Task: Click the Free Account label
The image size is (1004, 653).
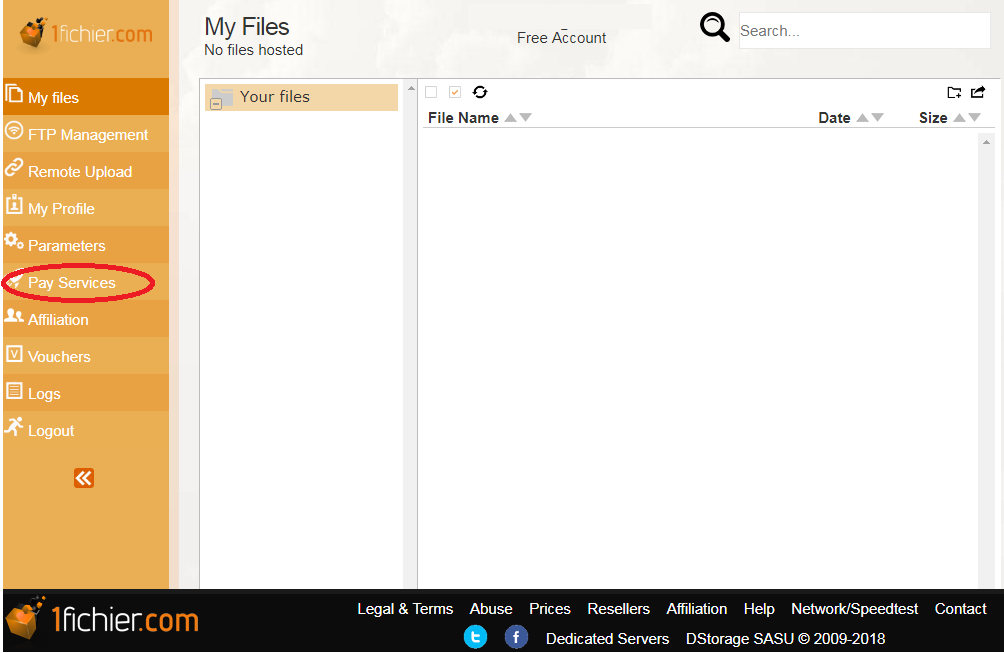Action: click(562, 38)
